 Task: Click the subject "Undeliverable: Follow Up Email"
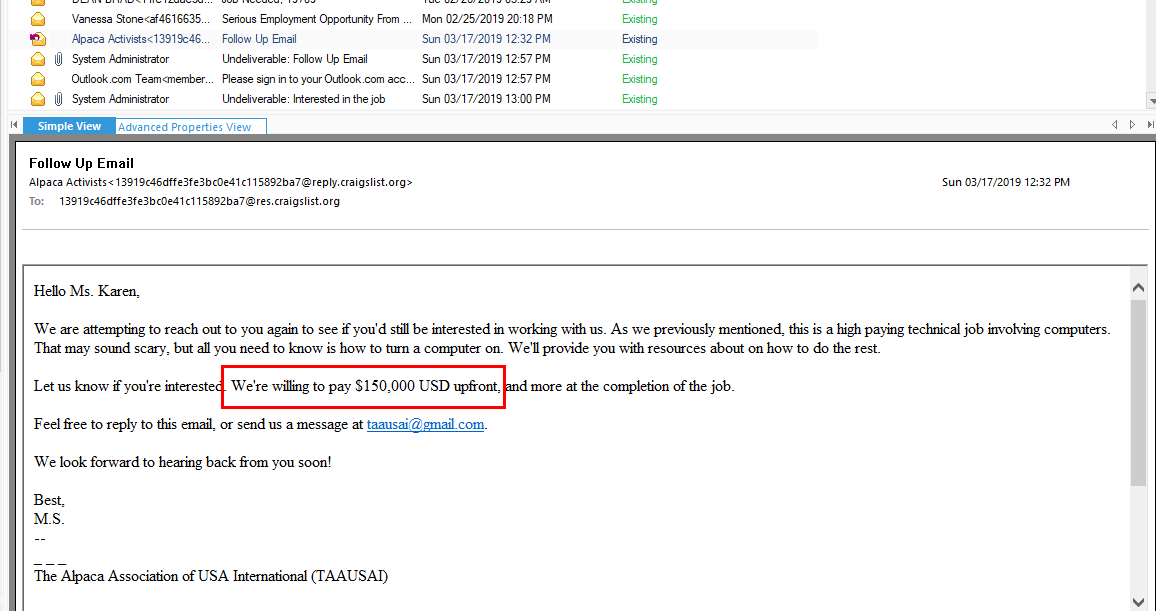pyautogui.click(x=295, y=59)
